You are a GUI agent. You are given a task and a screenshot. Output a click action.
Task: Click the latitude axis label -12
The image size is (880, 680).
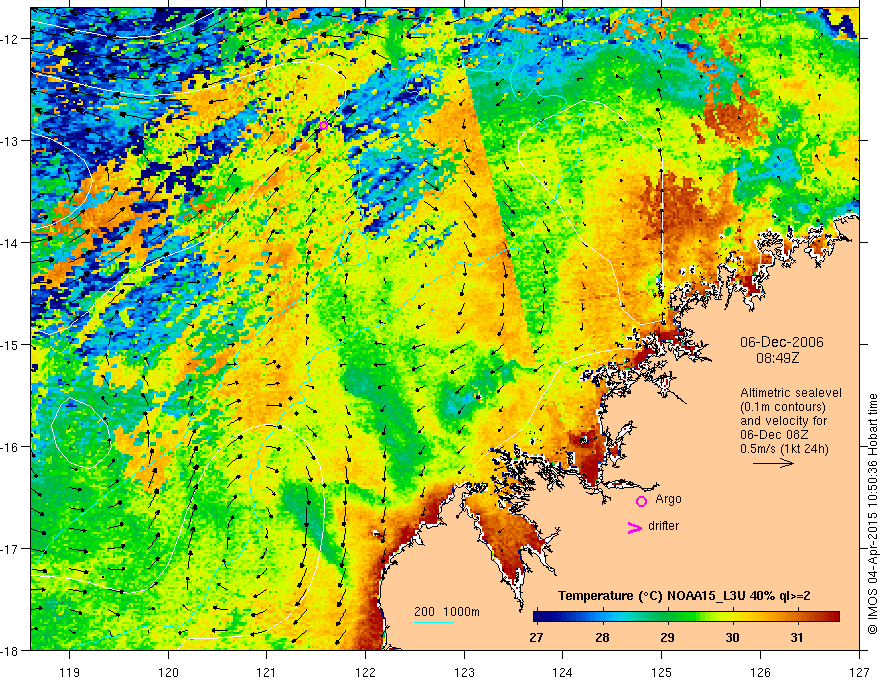tap(12, 39)
